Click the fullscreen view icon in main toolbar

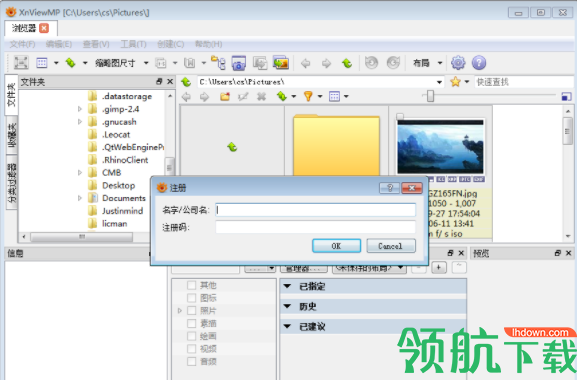coord(21,63)
